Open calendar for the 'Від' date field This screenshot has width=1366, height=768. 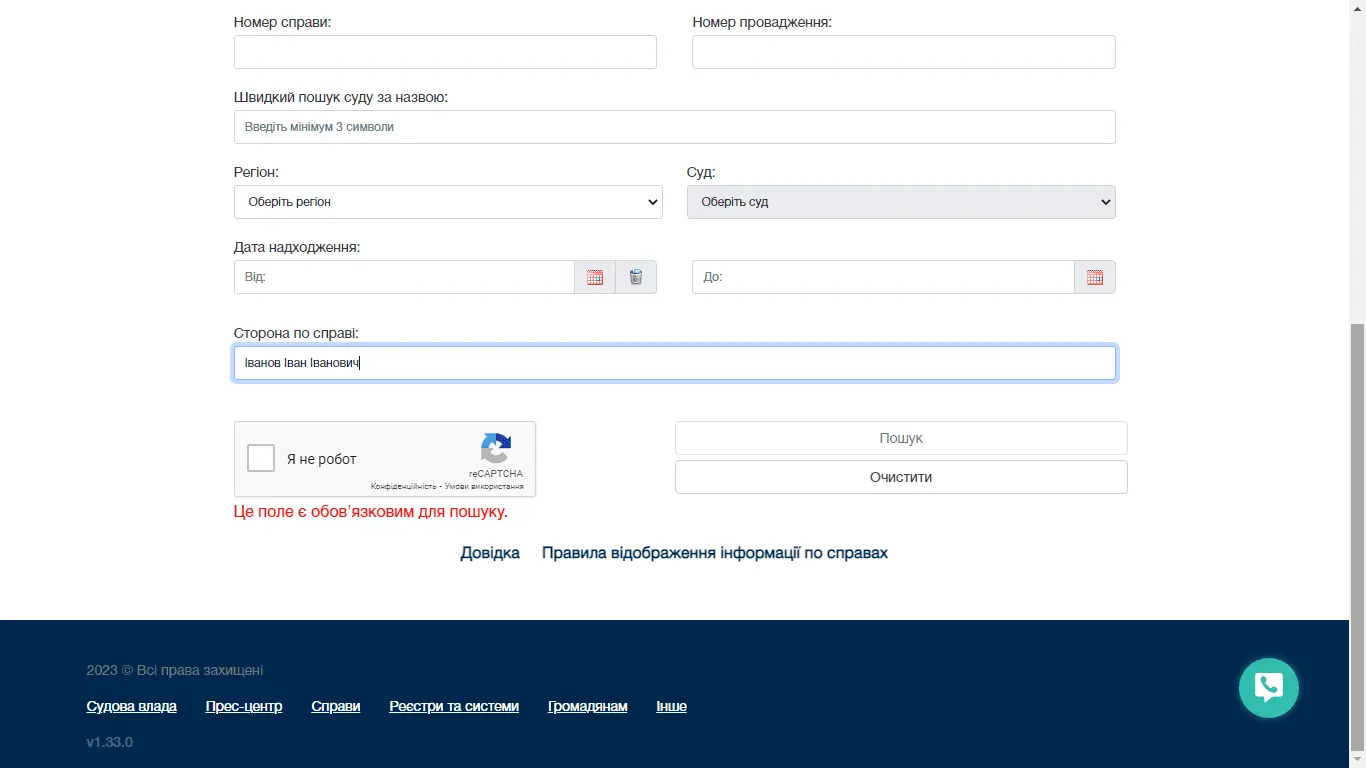tap(595, 277)
